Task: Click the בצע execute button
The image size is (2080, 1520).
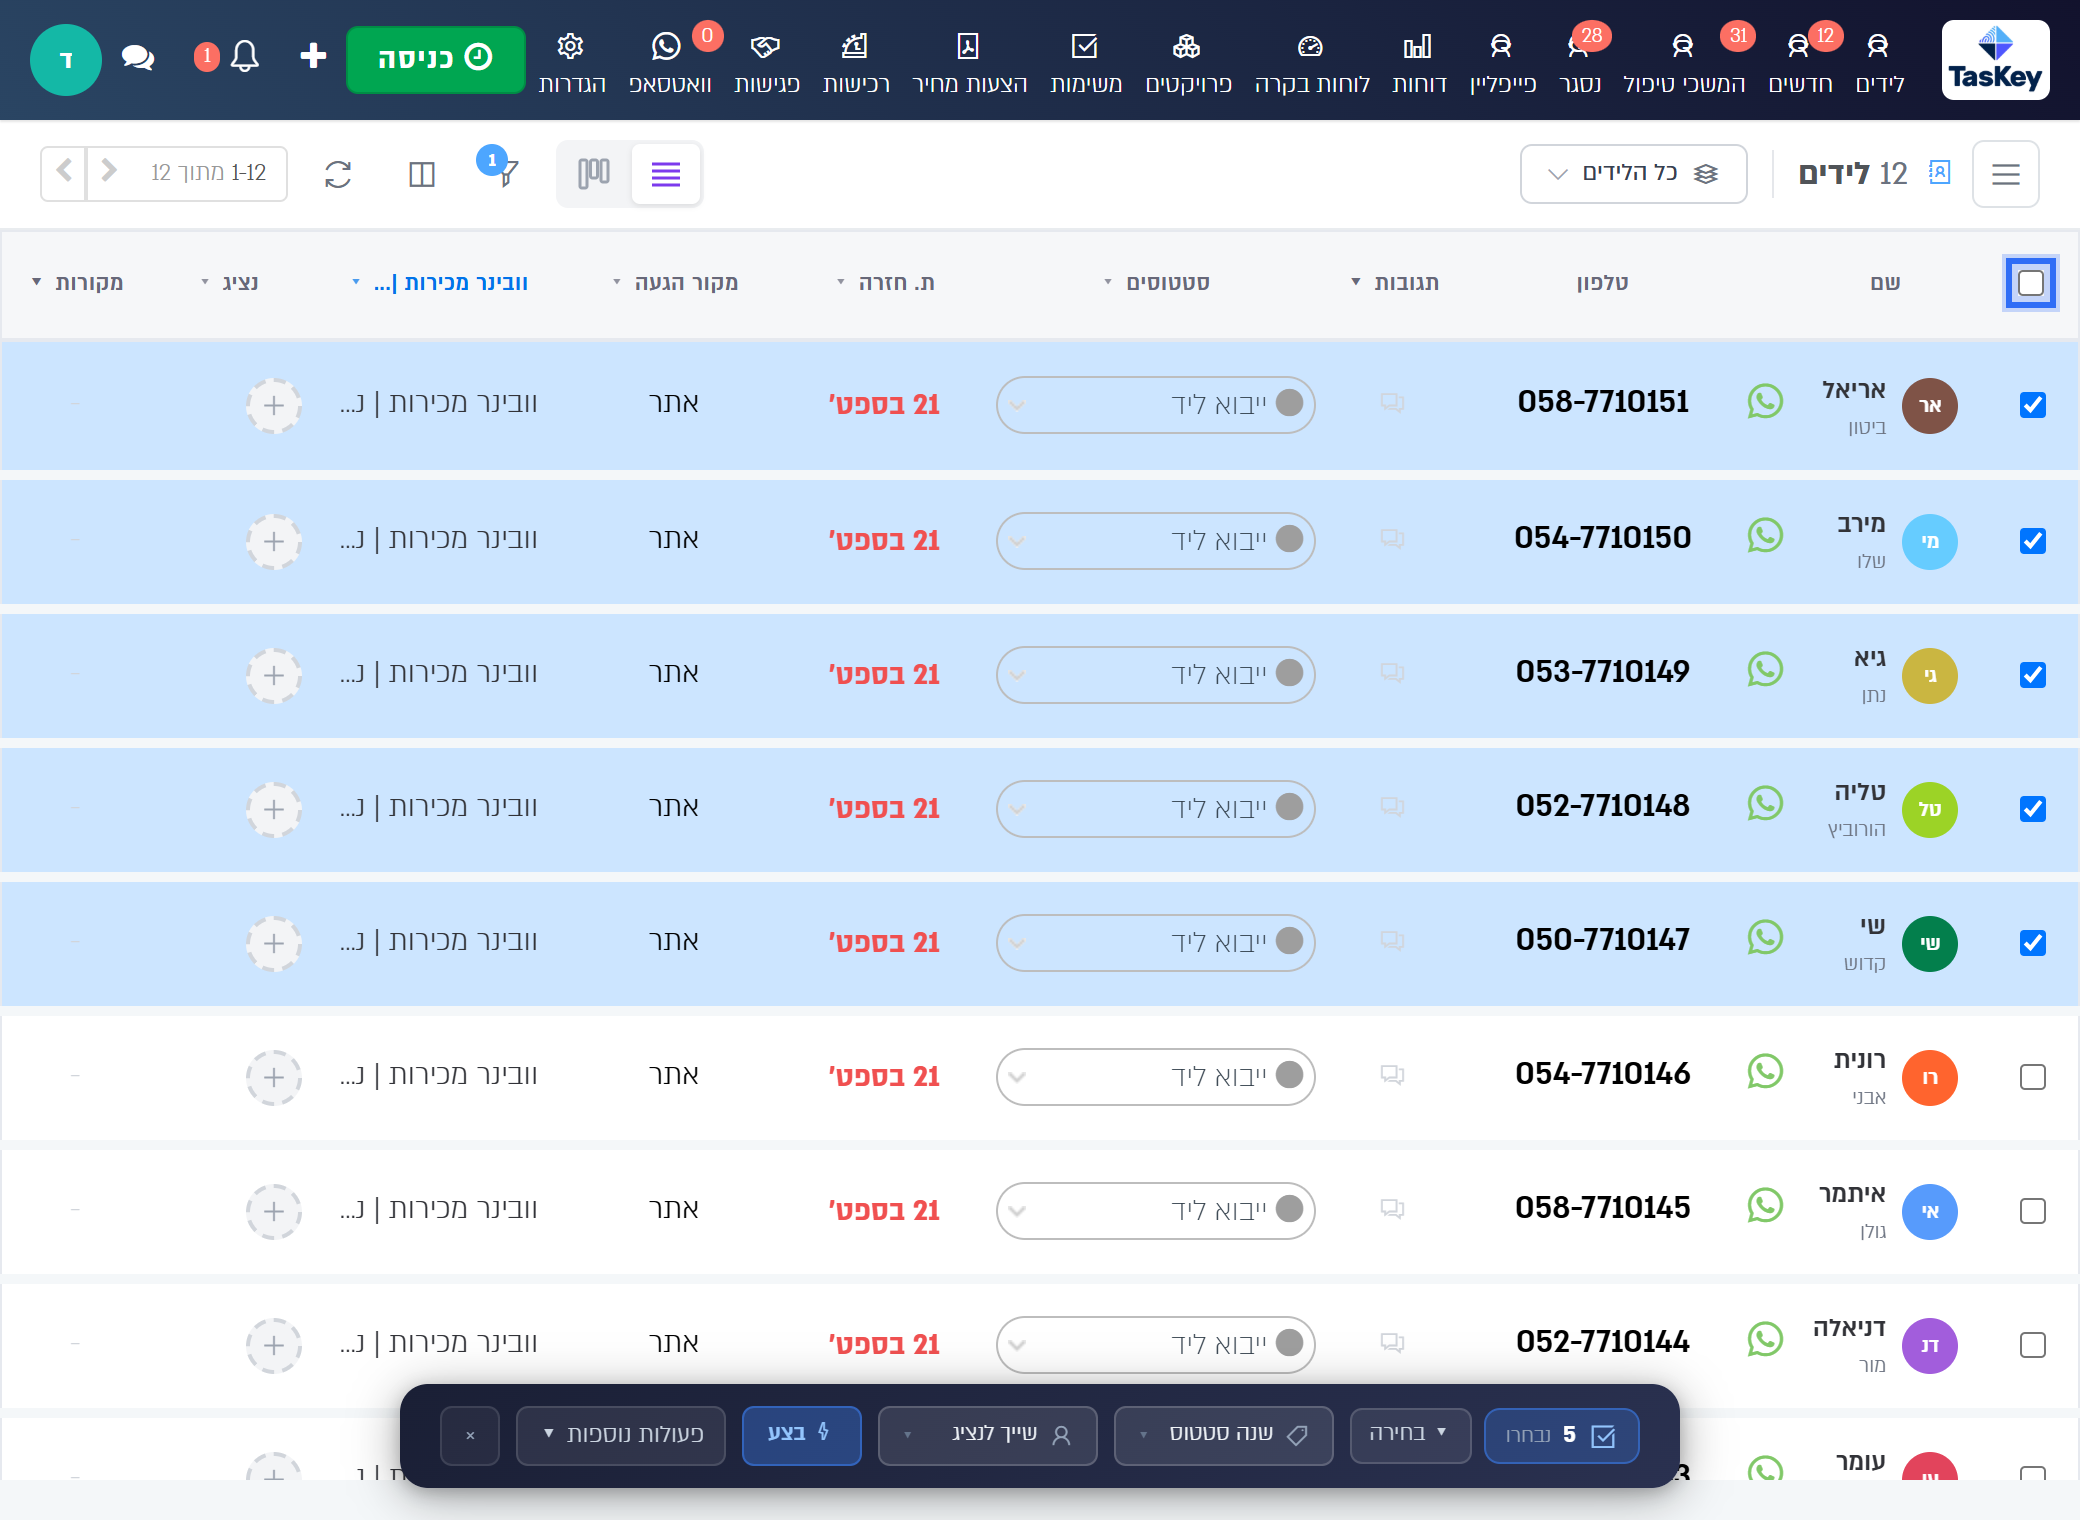Action: point(801,1435)
